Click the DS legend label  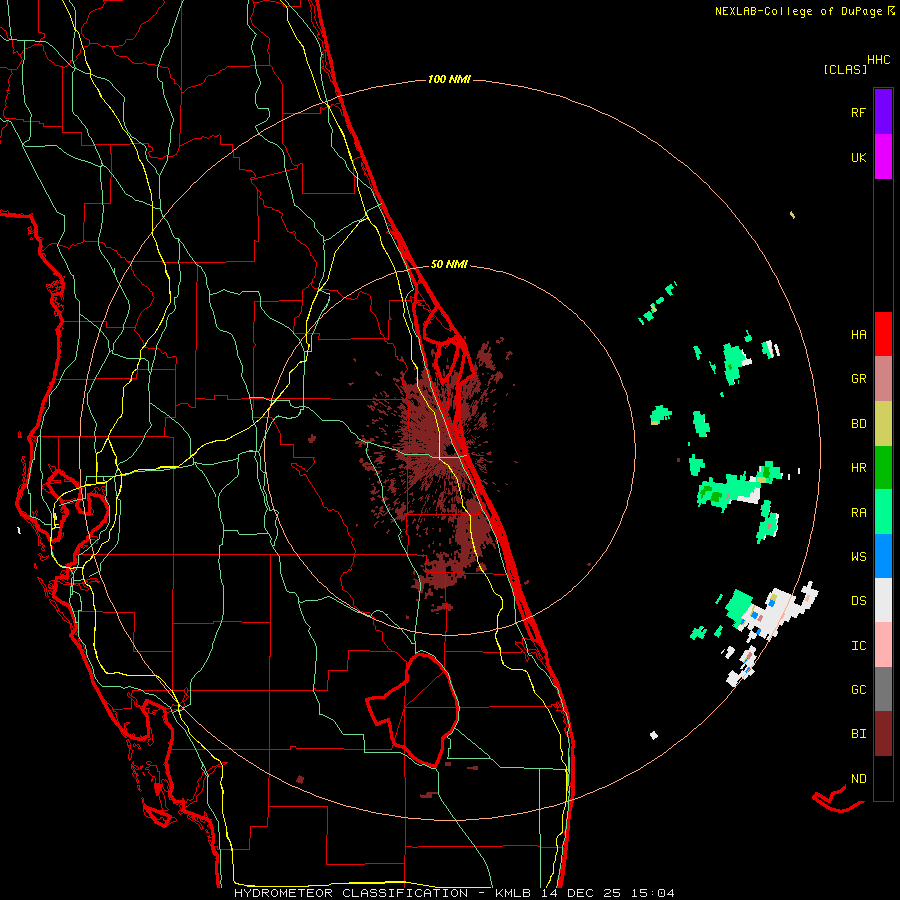858,601
